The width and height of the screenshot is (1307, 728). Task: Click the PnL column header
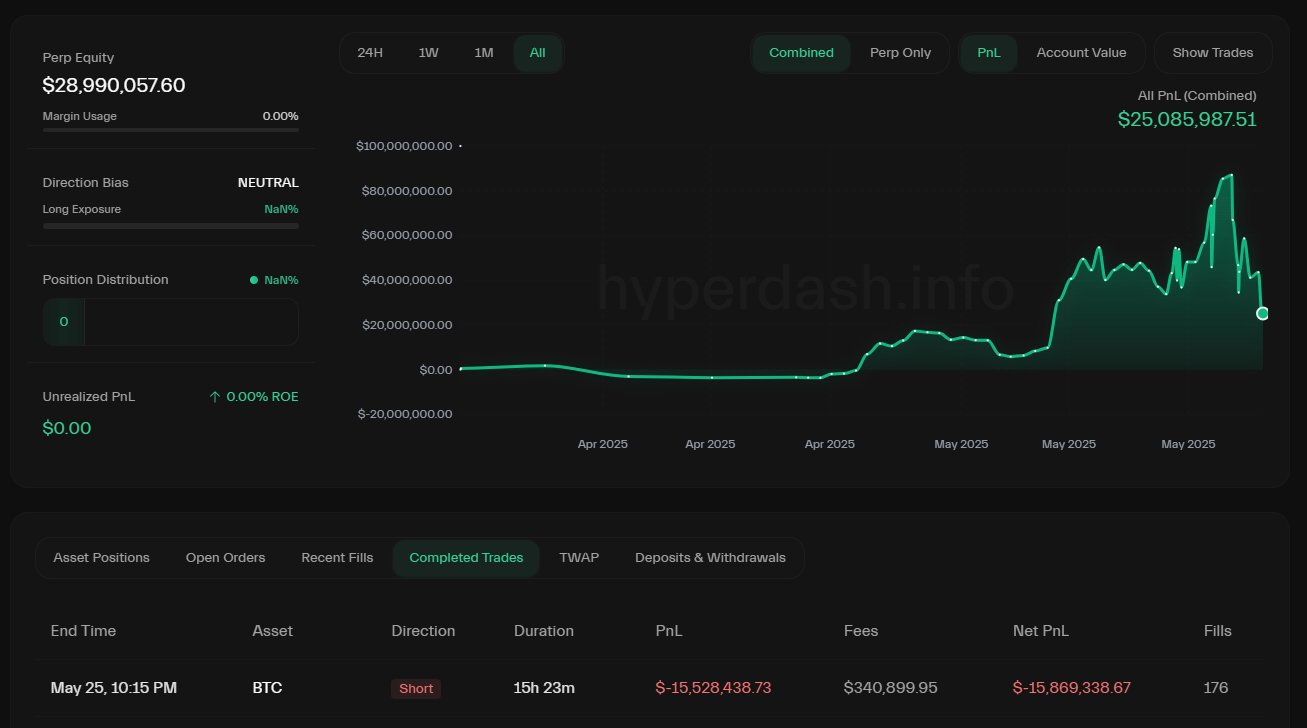click(x=669, y=631)
